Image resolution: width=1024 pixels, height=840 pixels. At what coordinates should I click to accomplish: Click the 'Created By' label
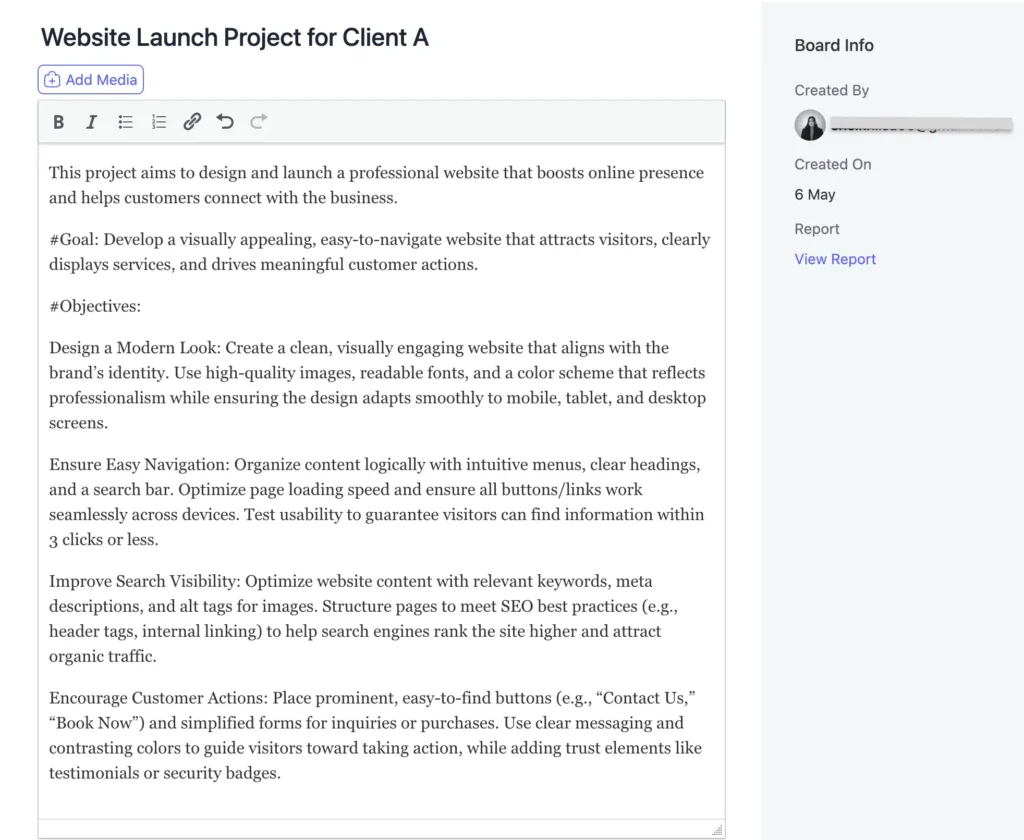831,90
